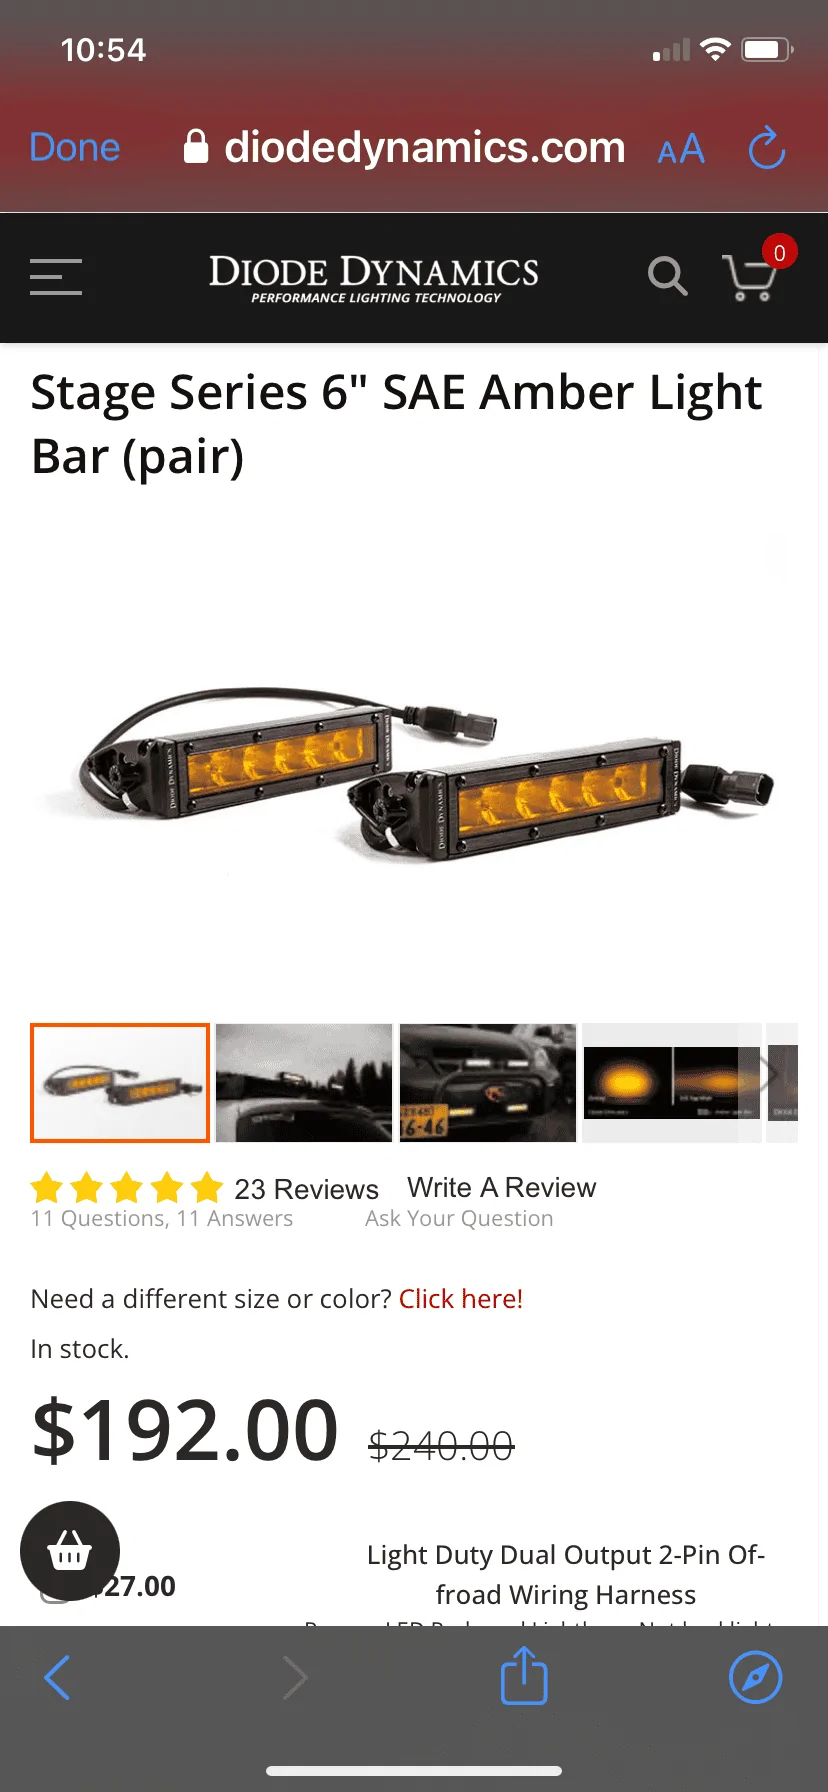828x1792 pixels.
Task: Select the beam pattern thumbnail
Action: pyautogui.click(x=671, y=1083)
